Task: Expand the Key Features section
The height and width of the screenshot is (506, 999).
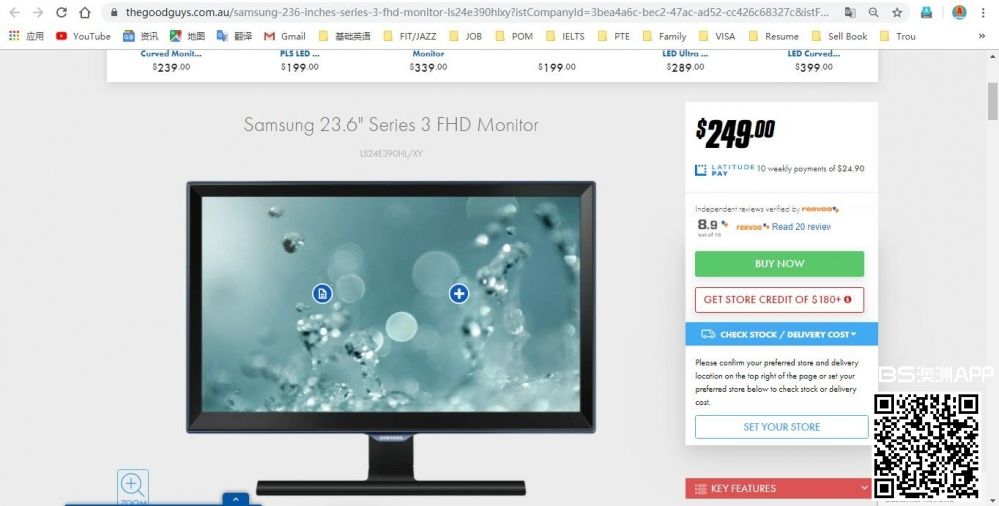Action: click(779, 488)
